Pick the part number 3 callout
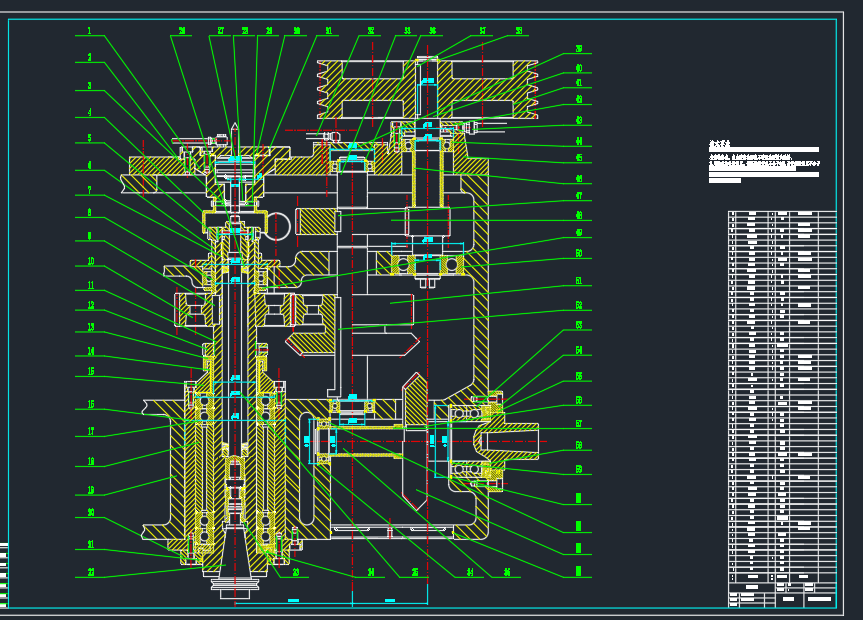Viewport: 863px width, 620px height. click(x=89, y=86)
